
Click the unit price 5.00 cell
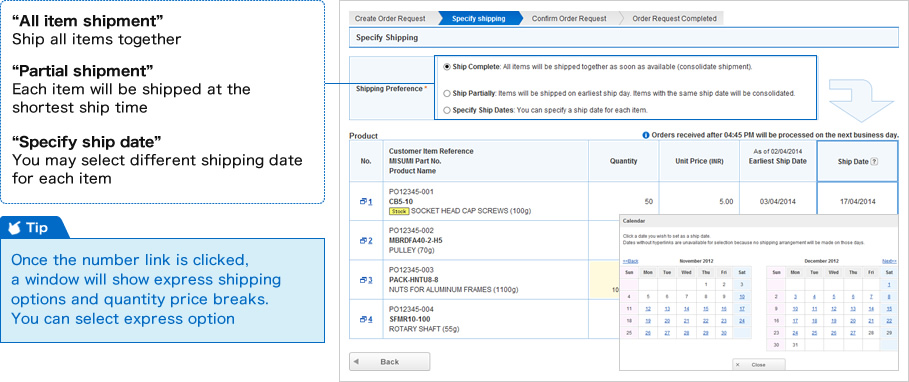699,201
